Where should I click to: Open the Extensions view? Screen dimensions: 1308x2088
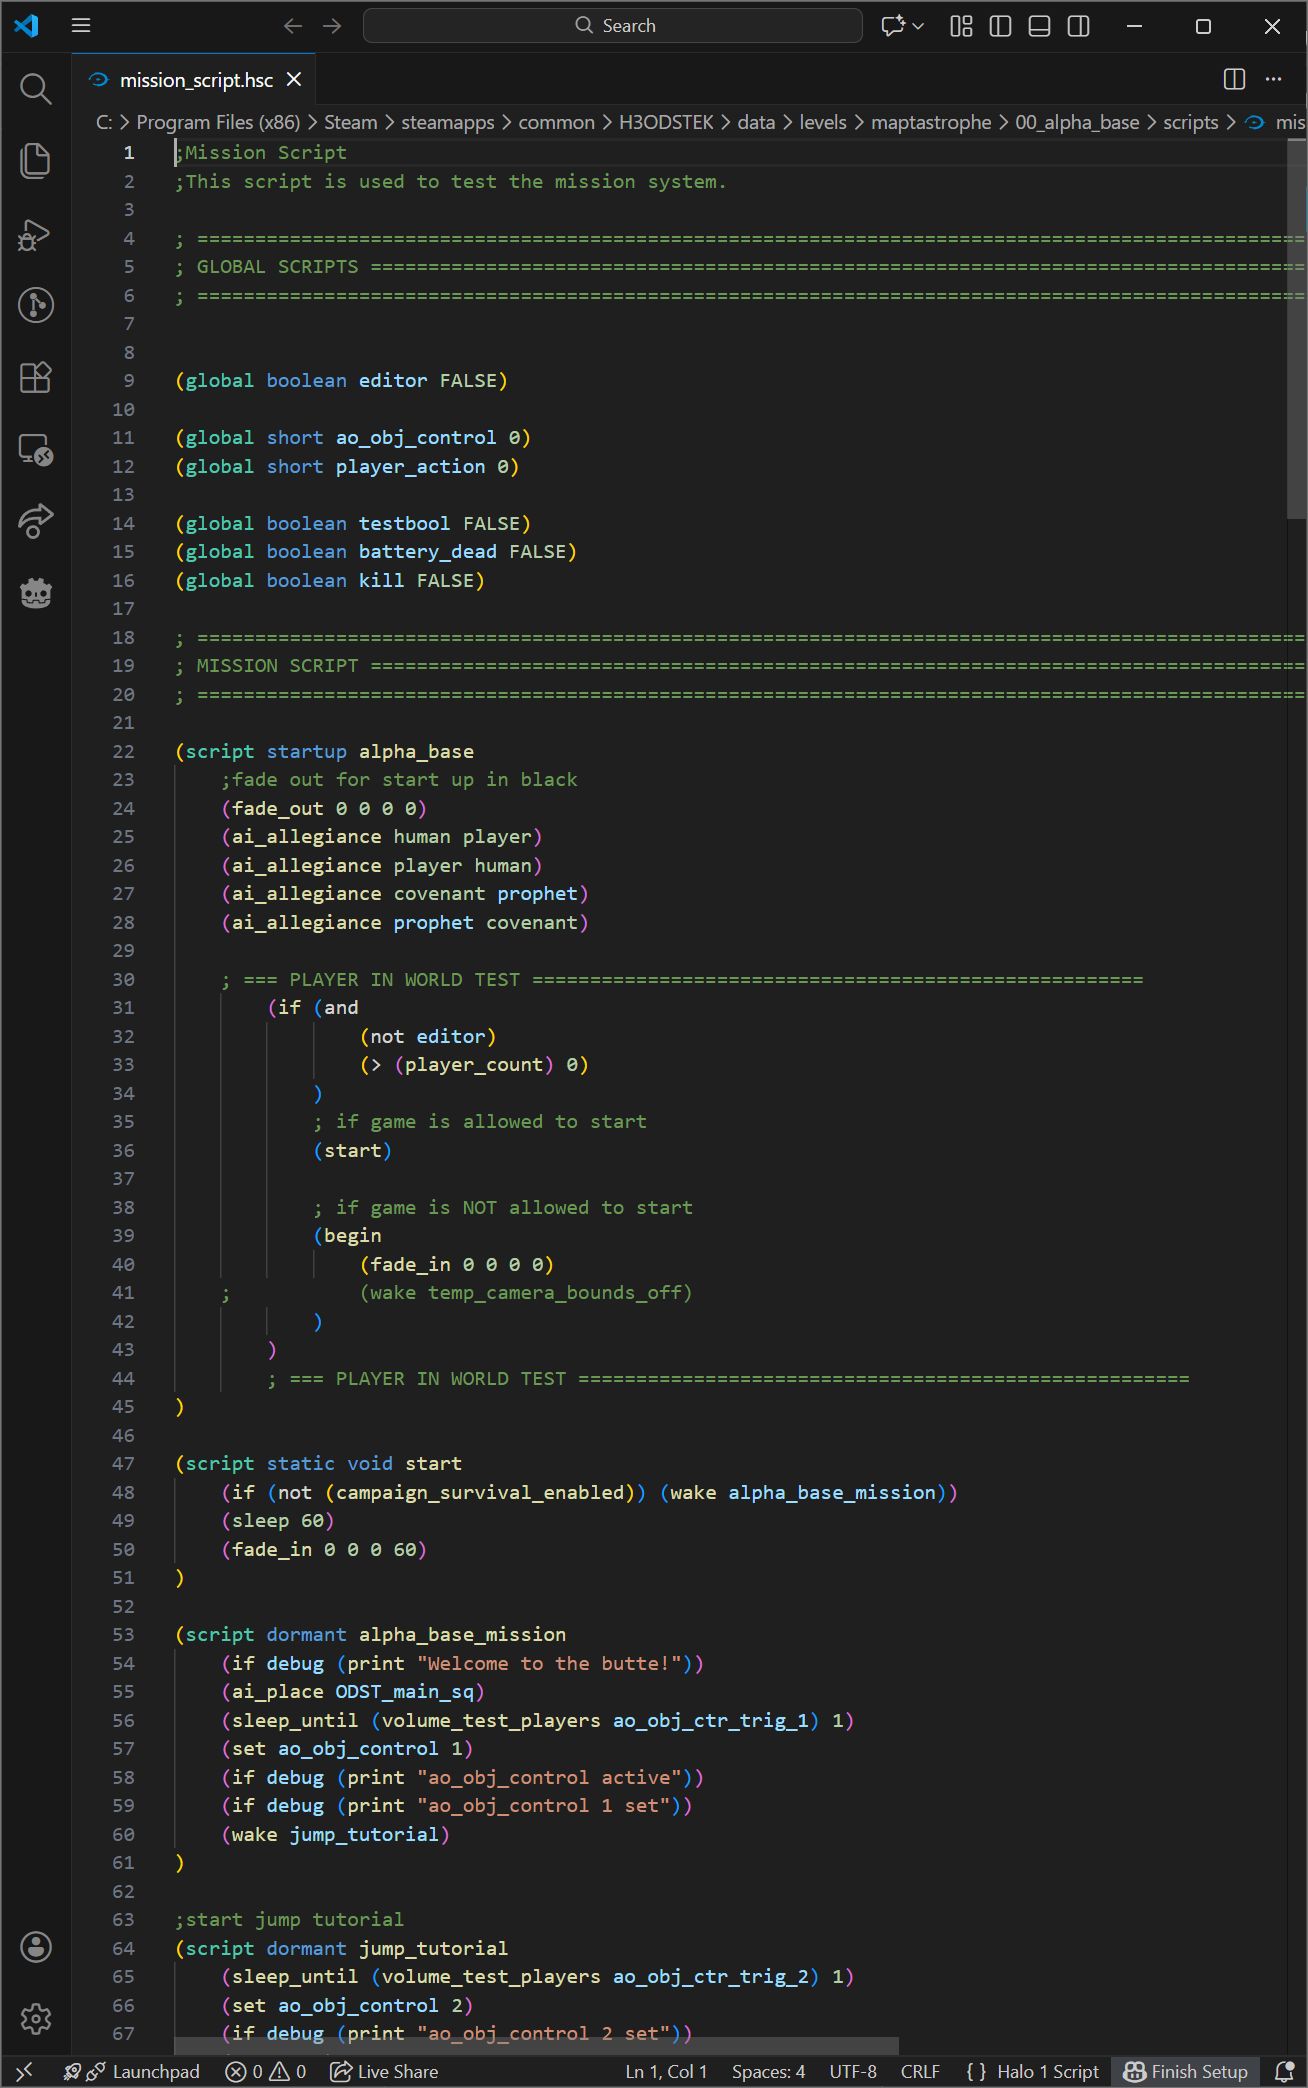click(35, 377)
